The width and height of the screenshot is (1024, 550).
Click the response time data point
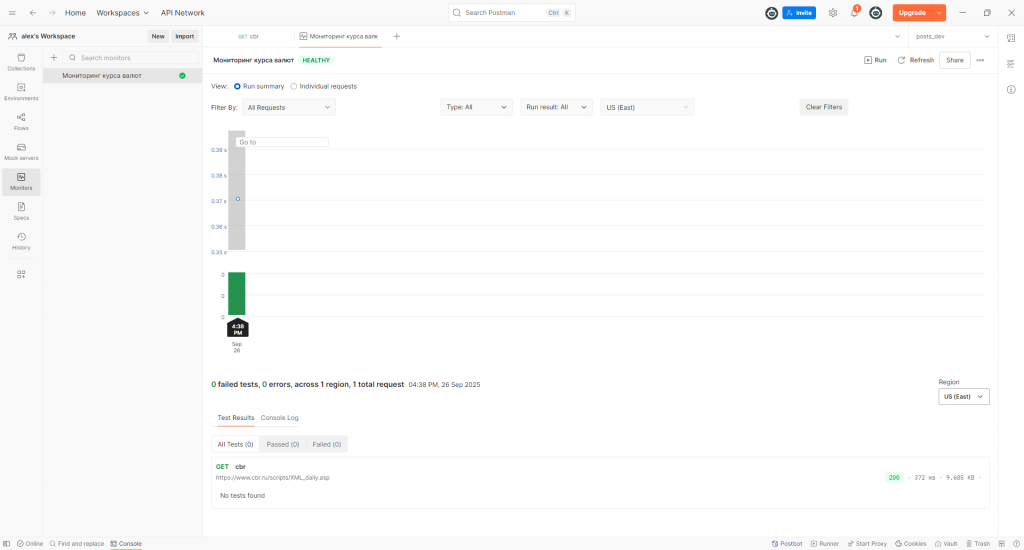(238, 199)
